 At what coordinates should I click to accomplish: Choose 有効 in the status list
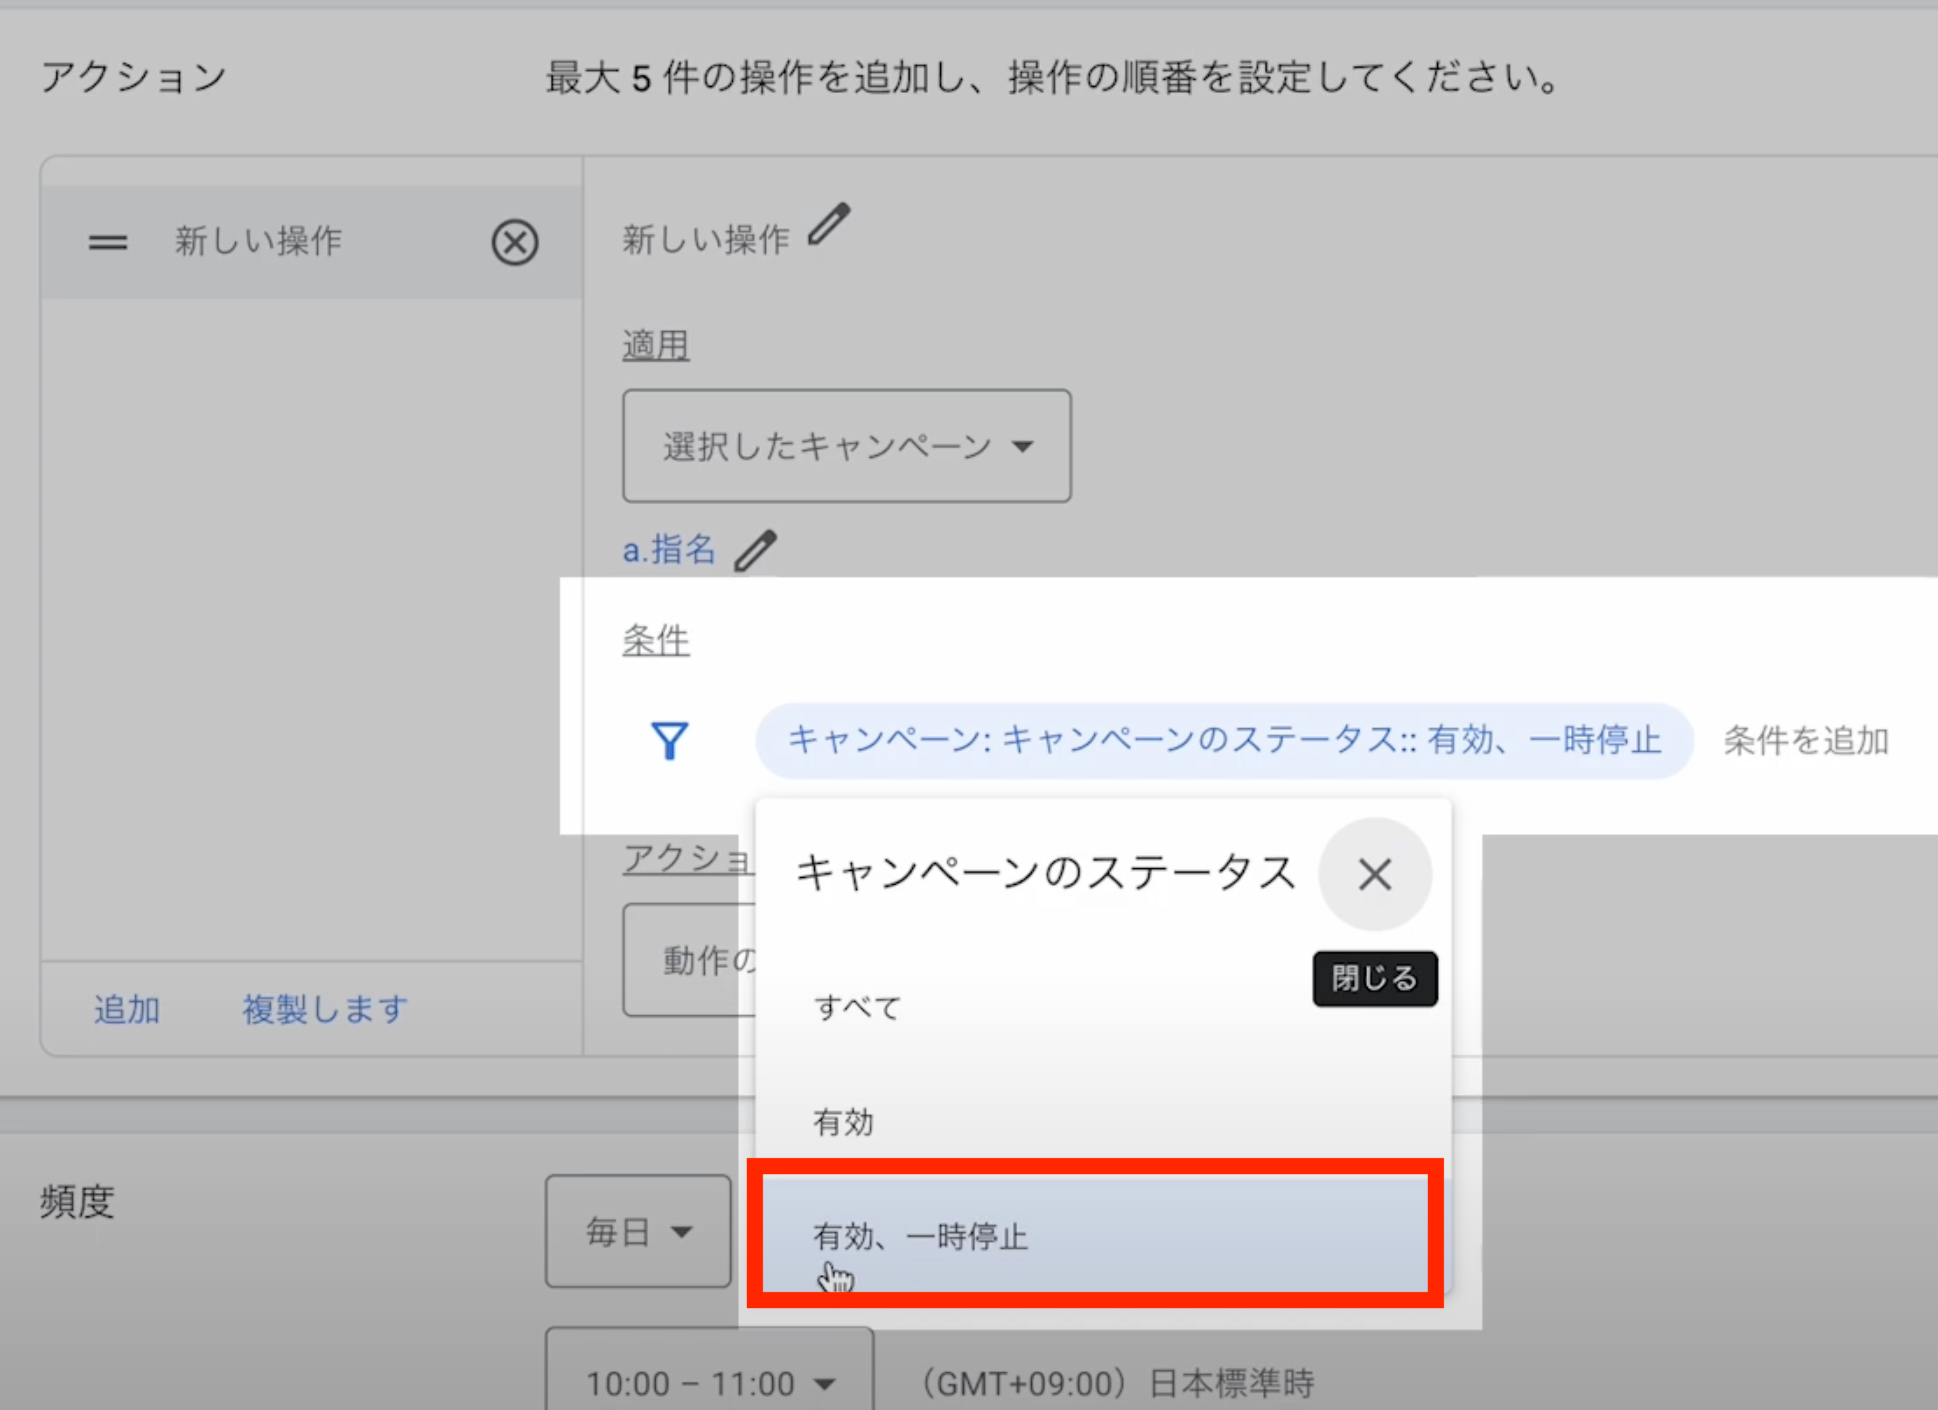coord(844,1122)
